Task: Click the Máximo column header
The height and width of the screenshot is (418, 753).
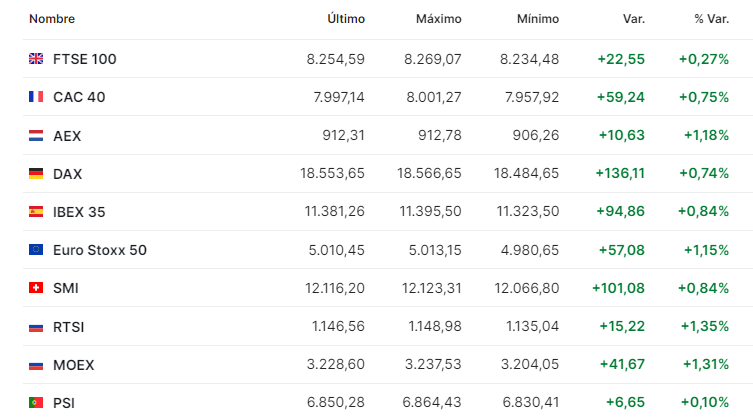Action: 438,19
